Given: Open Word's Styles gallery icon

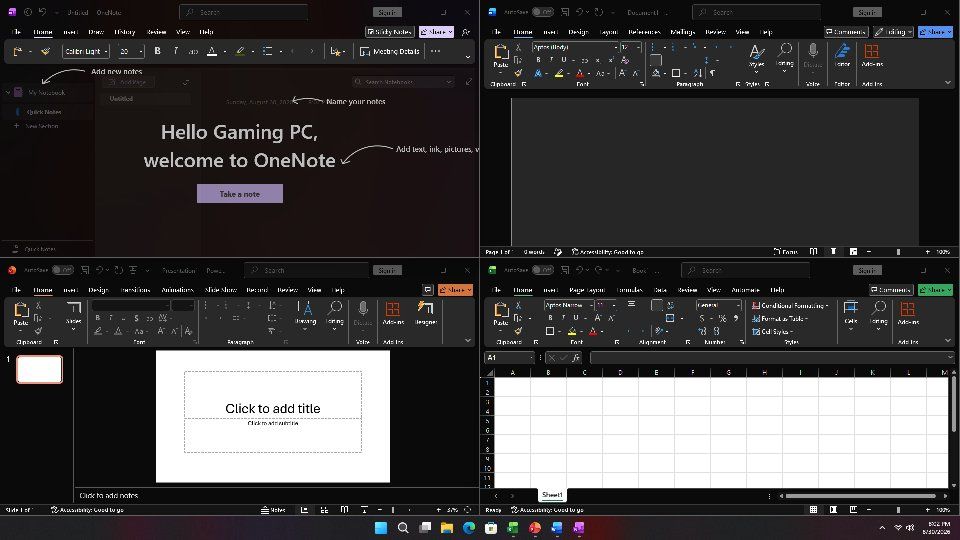Looking at the screenshot, I should click(x=757, y=54).
